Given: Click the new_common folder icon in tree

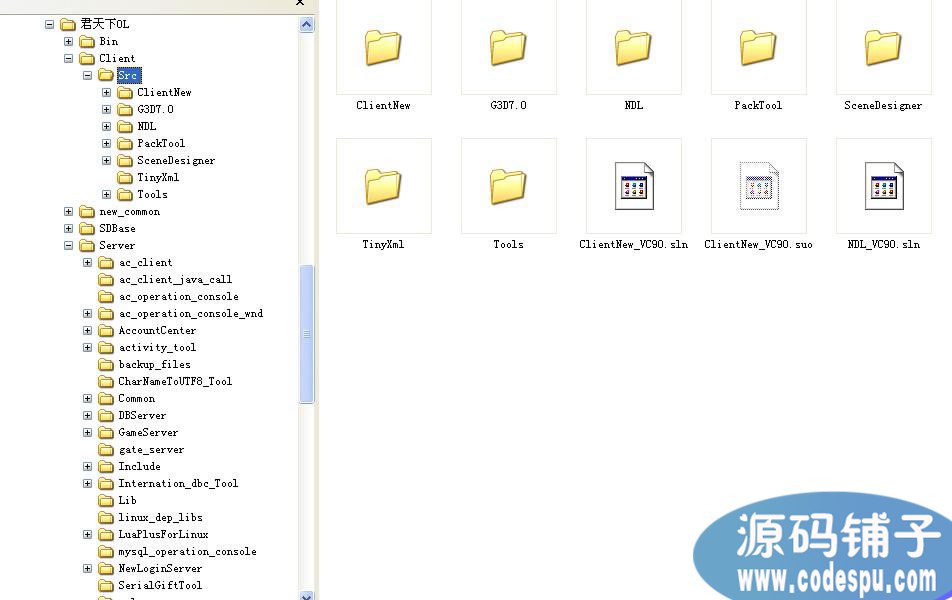Looking at the screenshot, I should pos(87,211).
